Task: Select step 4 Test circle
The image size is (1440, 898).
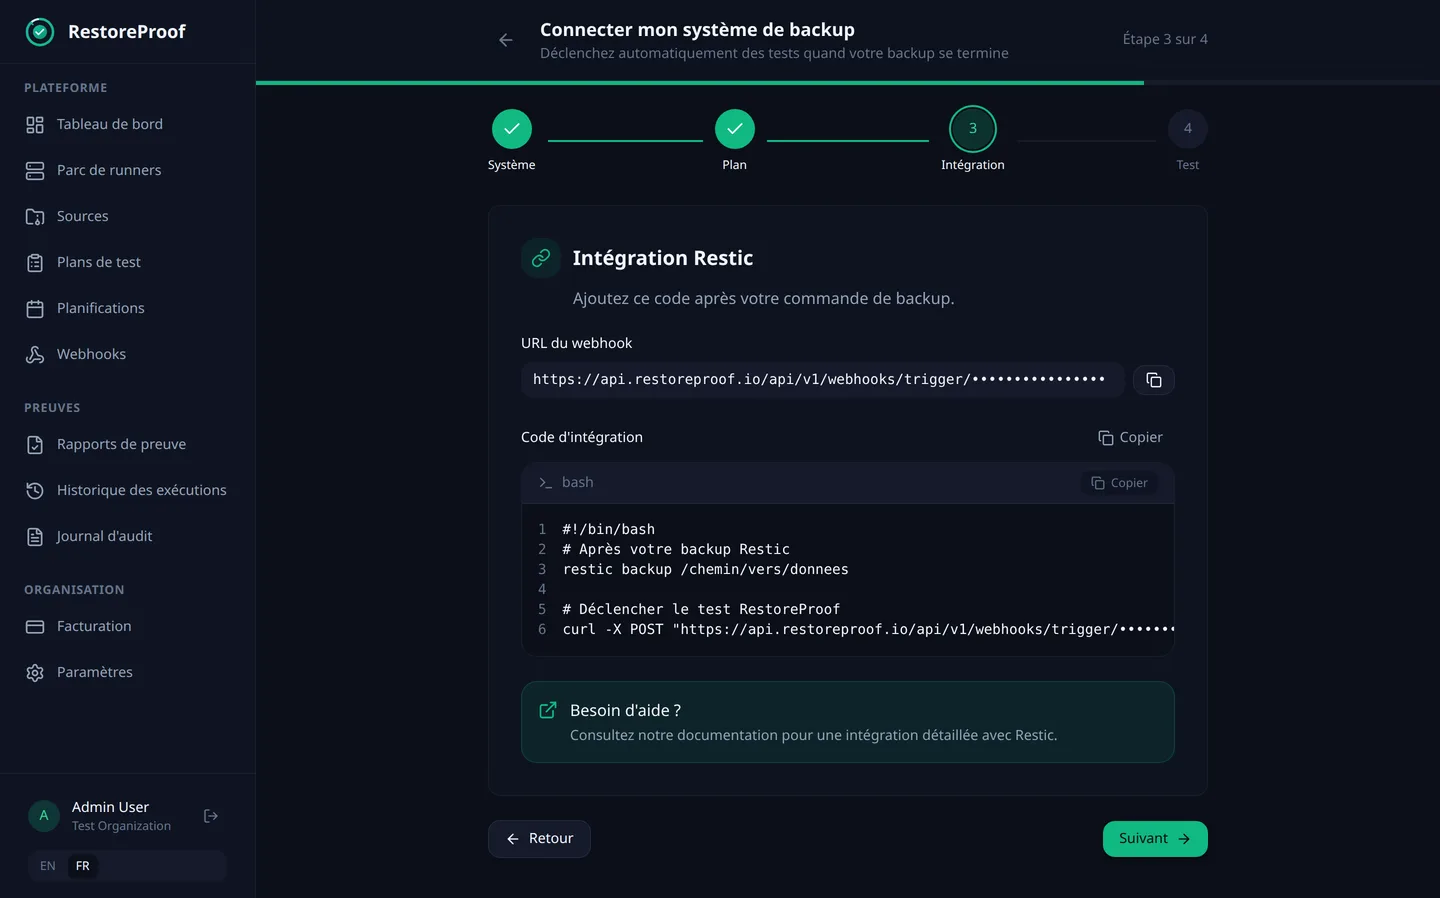Action: pos(1188,129)
